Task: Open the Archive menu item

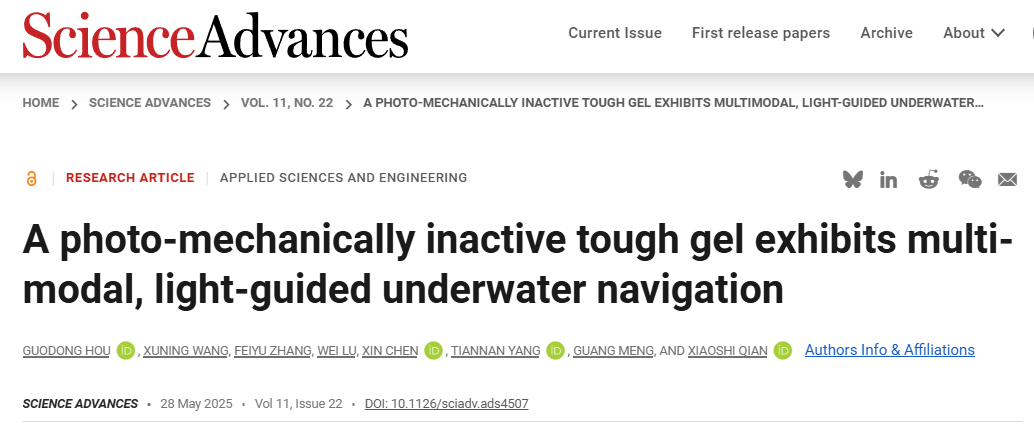Action: coord(886,33)
